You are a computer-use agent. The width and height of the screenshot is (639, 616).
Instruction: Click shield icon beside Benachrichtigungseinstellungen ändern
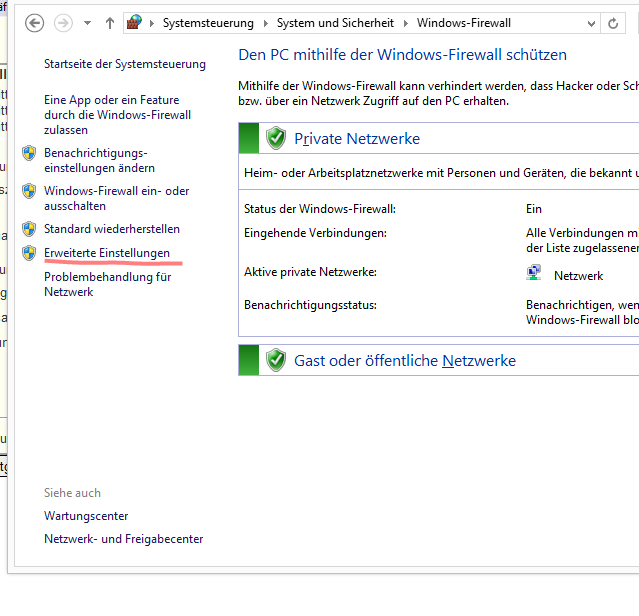pos(29,153)
